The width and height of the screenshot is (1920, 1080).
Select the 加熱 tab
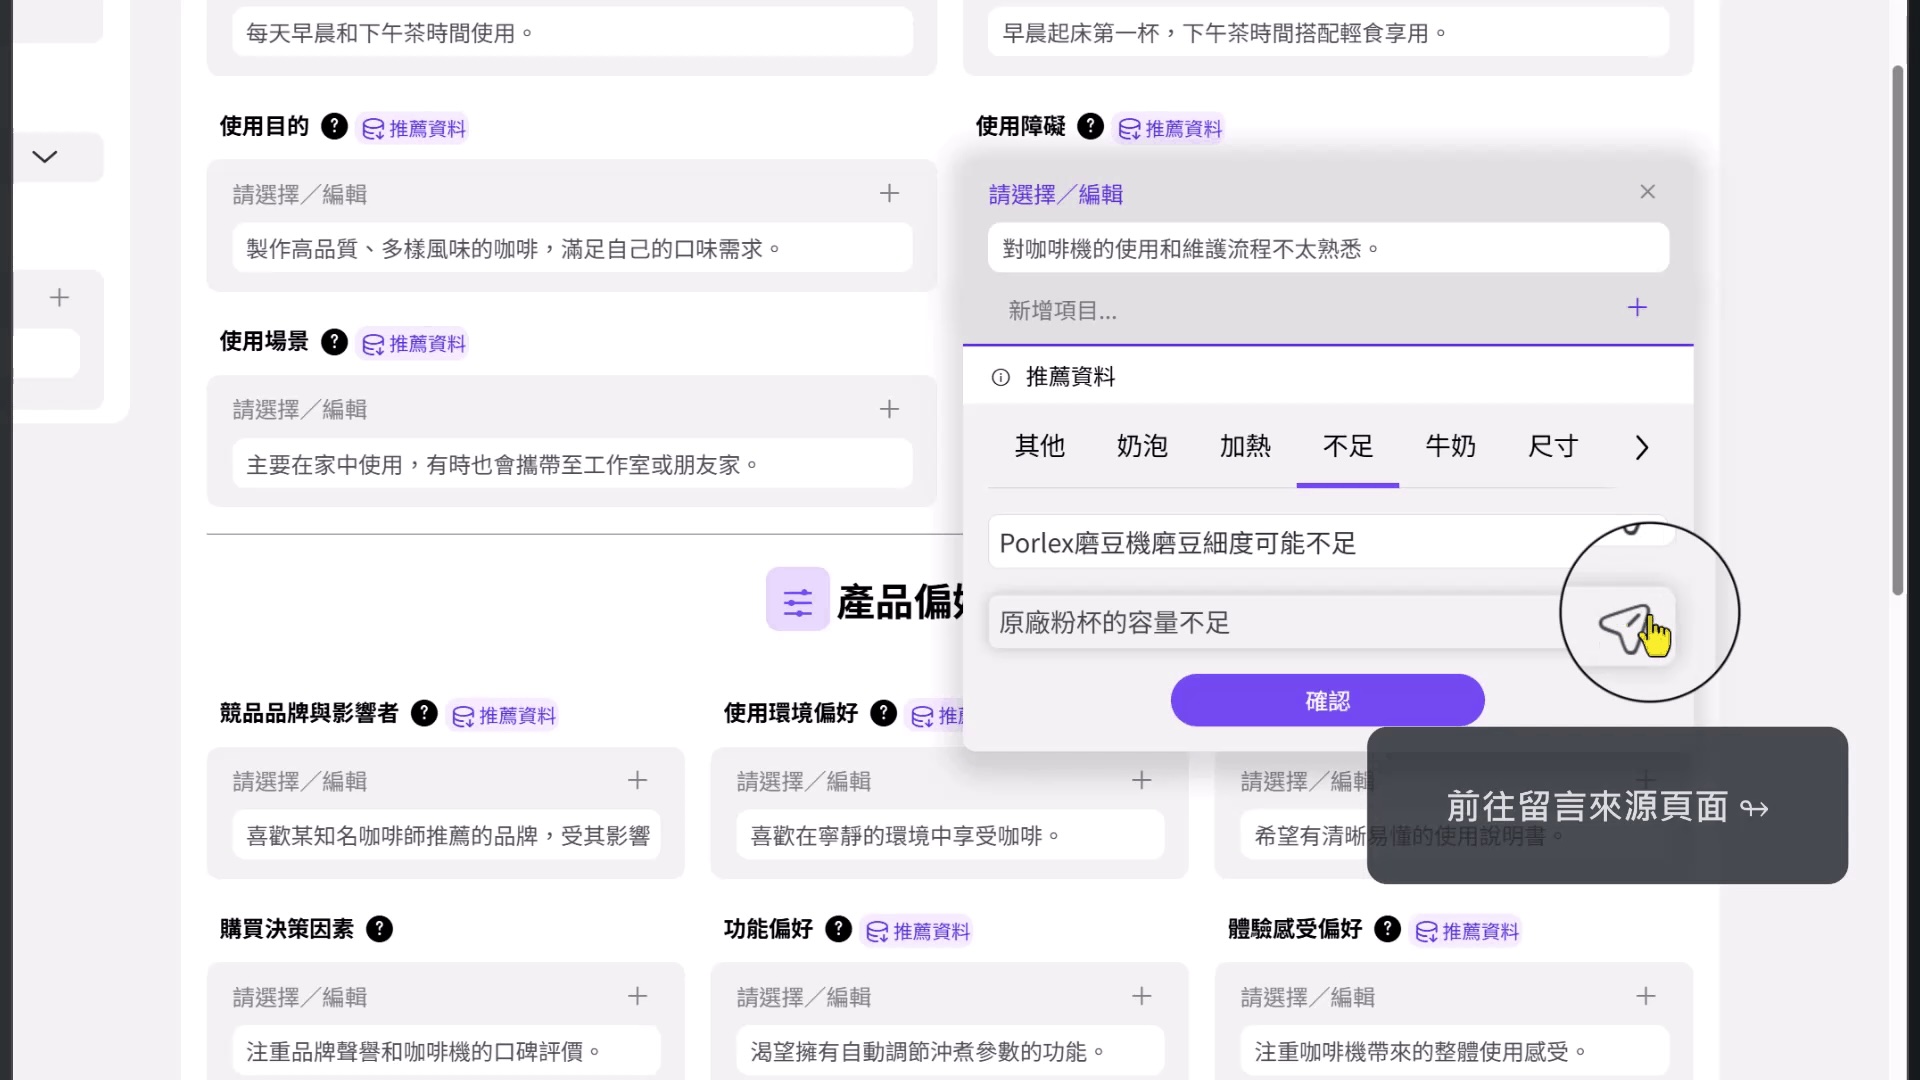[1245, 447]
